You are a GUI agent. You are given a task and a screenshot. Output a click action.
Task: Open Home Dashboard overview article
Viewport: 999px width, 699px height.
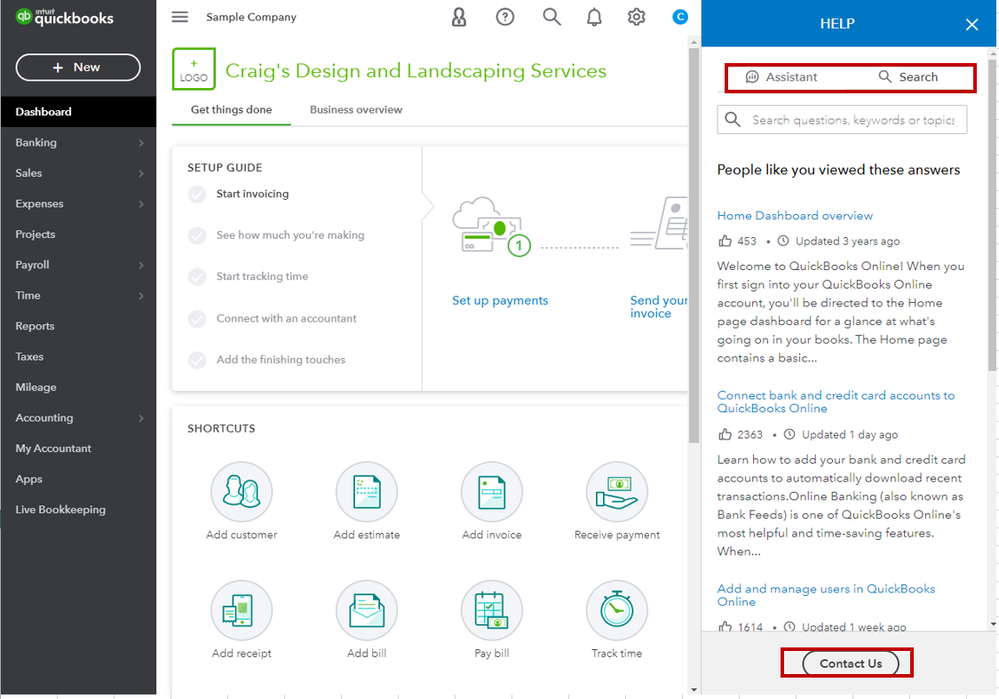(x=794, y=215)
